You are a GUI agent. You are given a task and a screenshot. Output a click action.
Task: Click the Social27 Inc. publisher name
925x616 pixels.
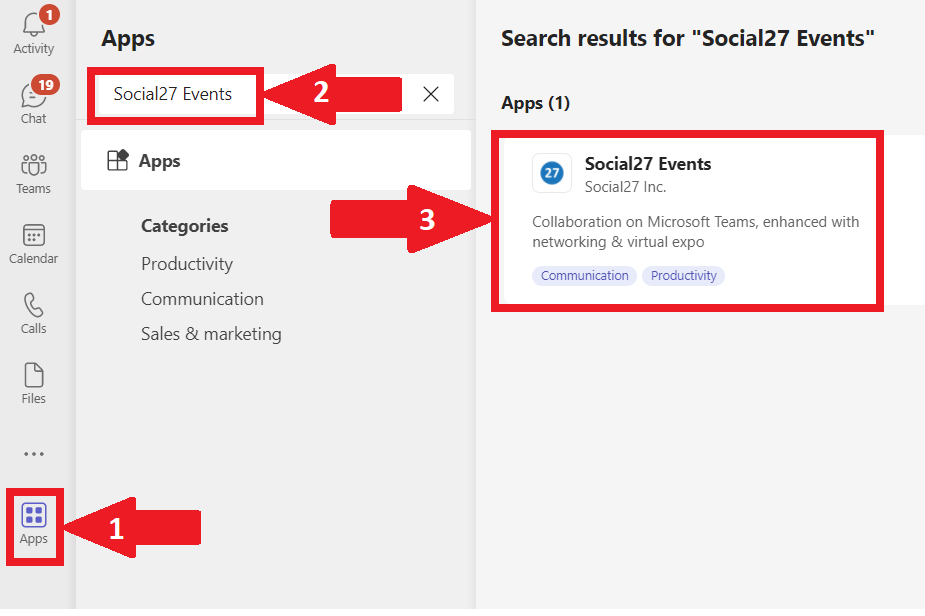click(625, 187)
